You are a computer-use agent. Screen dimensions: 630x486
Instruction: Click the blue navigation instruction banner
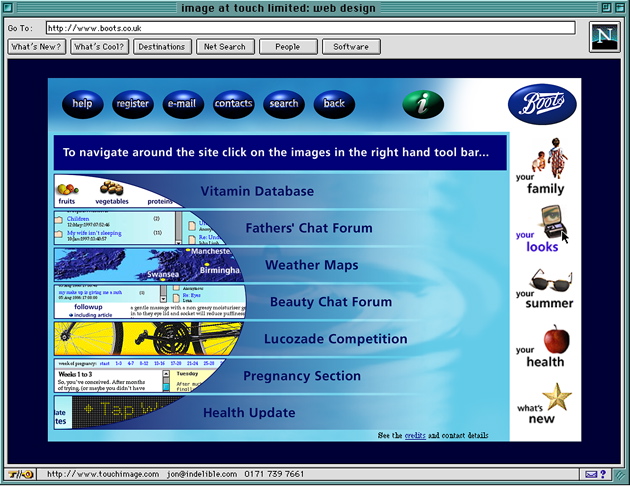click(x=280, y=153)
